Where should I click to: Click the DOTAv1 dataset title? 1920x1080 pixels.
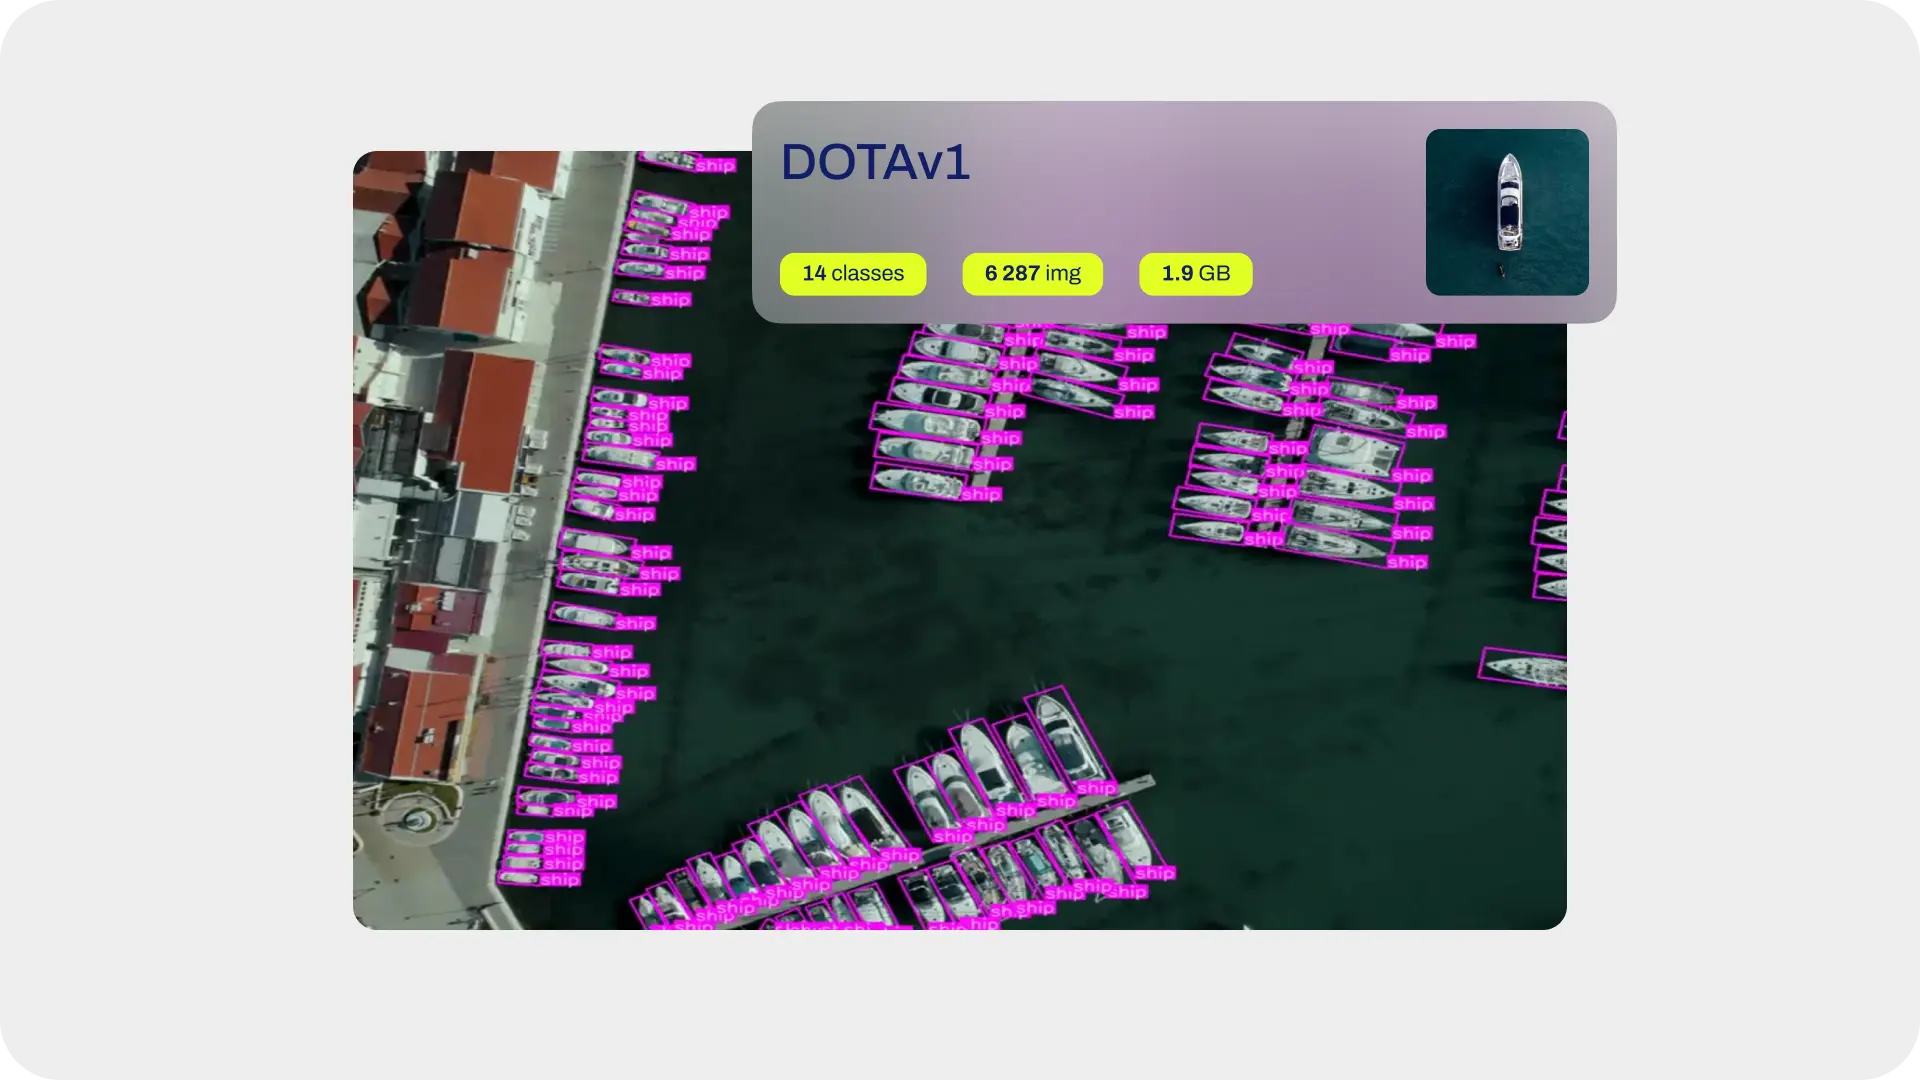click(x=875, y=163)
